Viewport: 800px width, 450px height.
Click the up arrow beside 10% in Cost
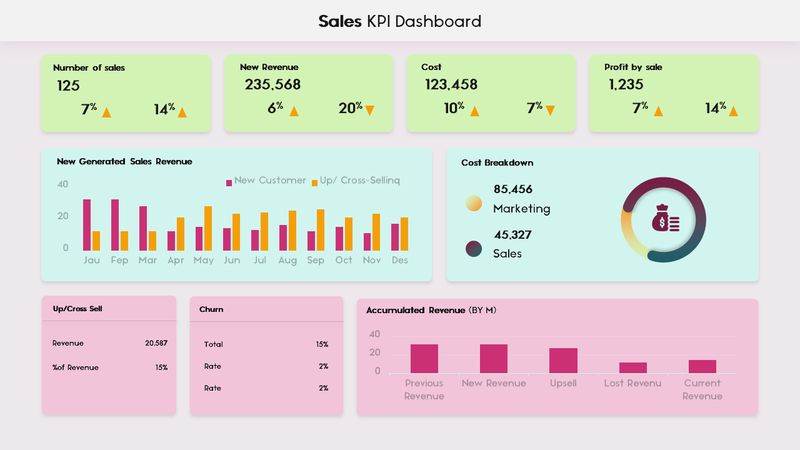coord(474,111)
